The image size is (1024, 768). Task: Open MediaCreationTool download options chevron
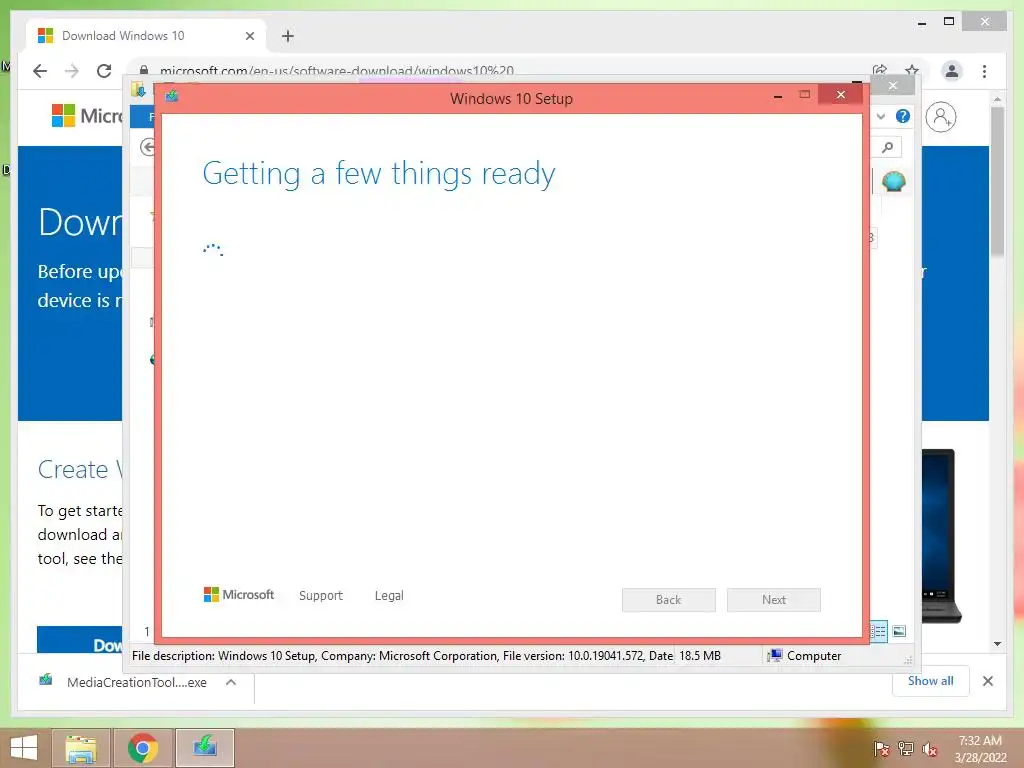(x=231, y=682)
